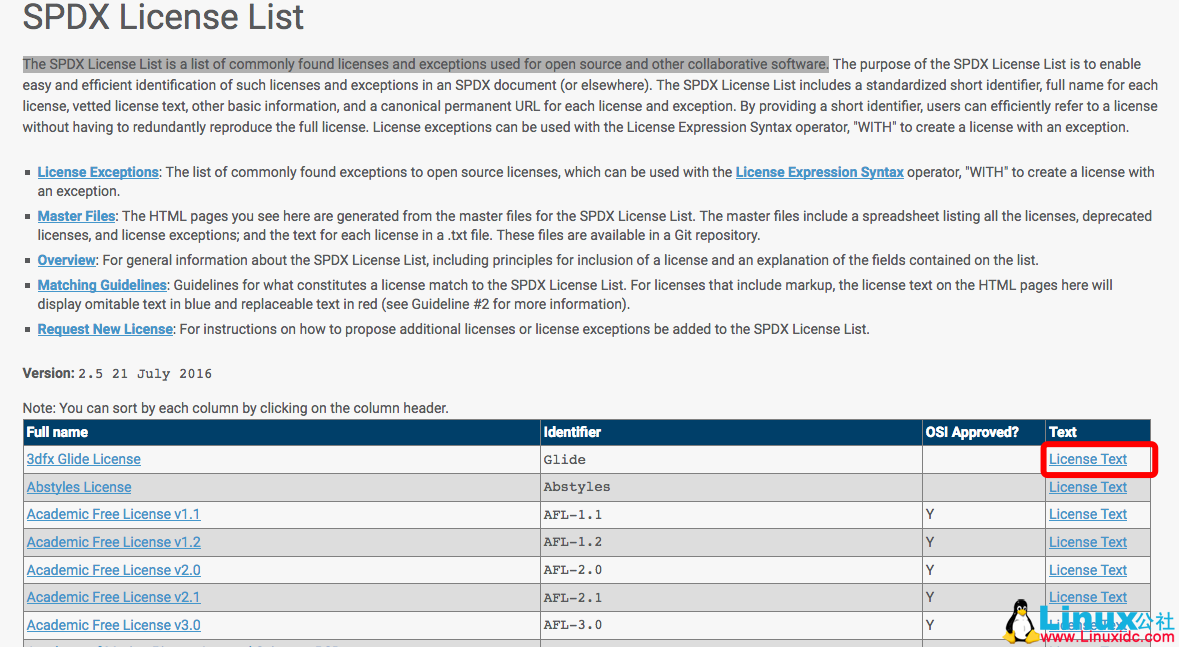
Task: Open 3dfx Glide License entry
Action: pos(83,459)
